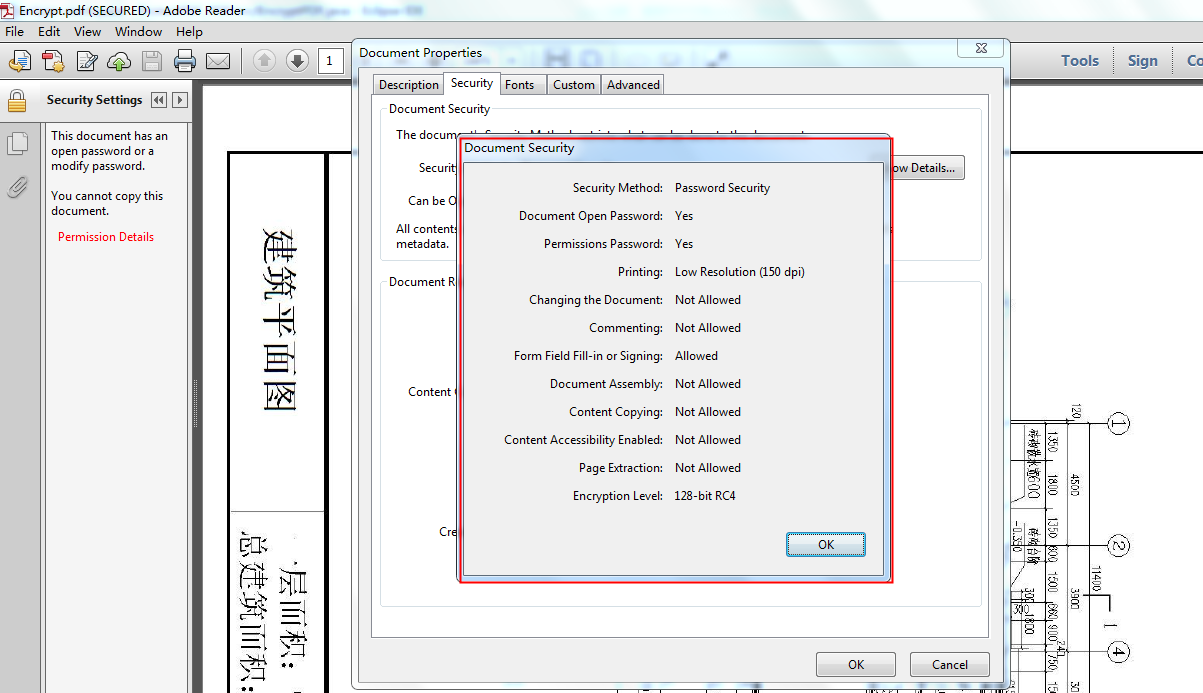Open the Sign pane
1203x693 pixels.
click(1143, 61)
